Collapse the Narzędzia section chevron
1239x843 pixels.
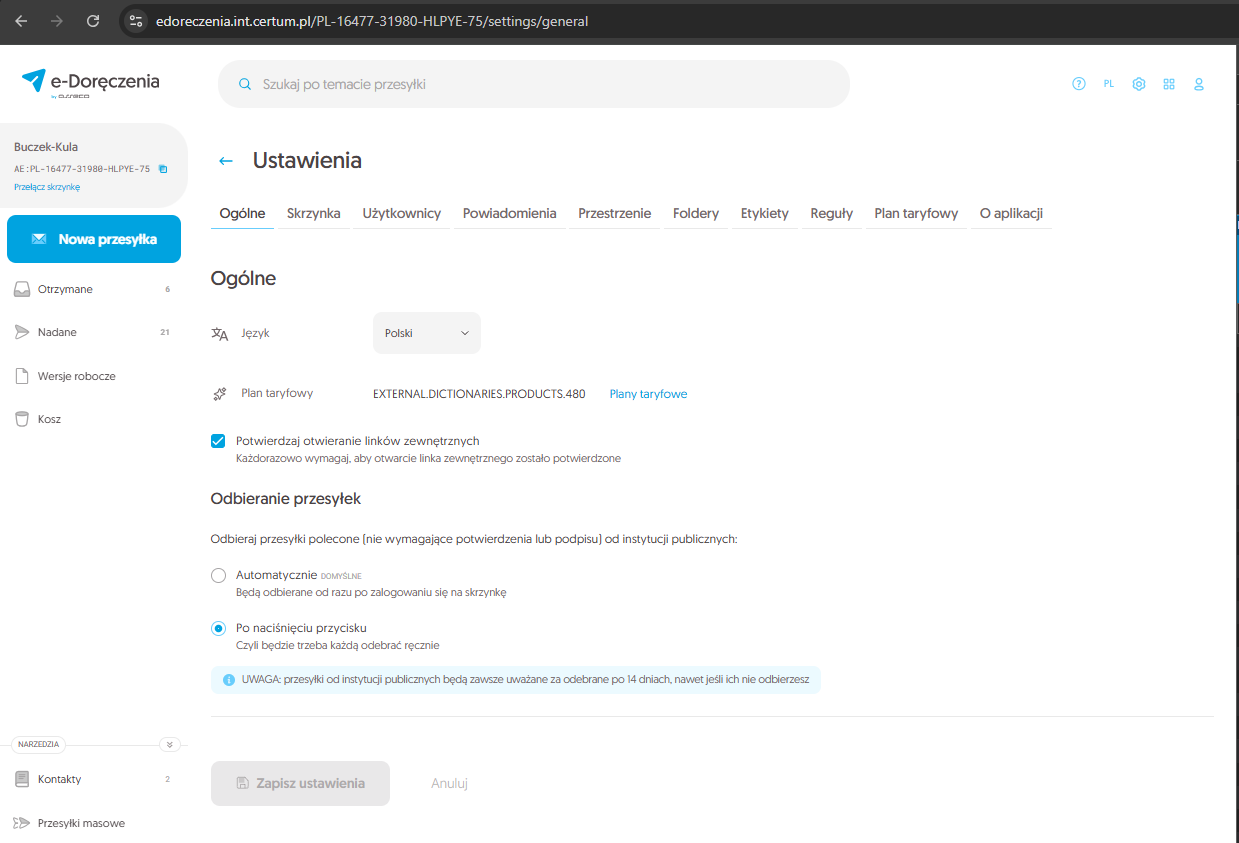[x=169, y=744]
